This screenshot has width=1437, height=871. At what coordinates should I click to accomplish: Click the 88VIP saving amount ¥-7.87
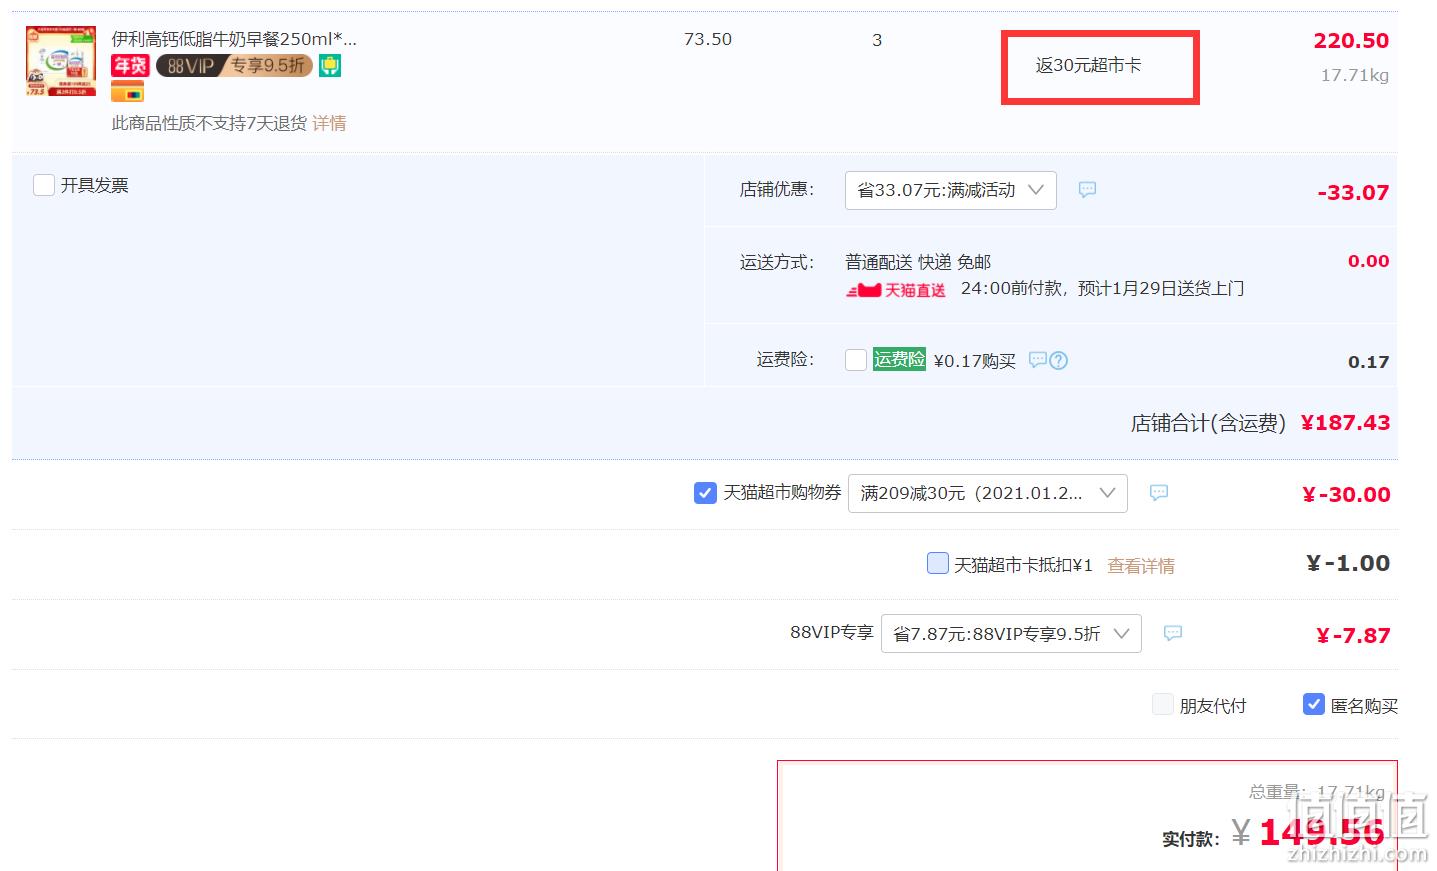click(x=1353, y=635)
